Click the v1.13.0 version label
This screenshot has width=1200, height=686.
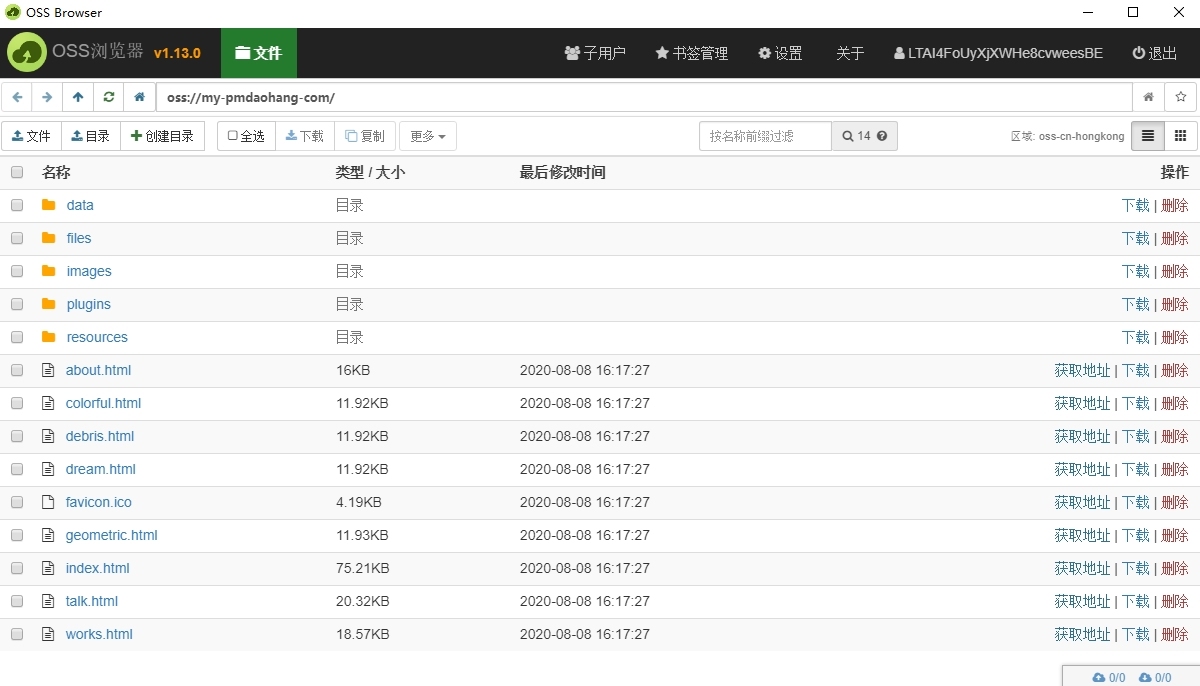tap(177, 53)
